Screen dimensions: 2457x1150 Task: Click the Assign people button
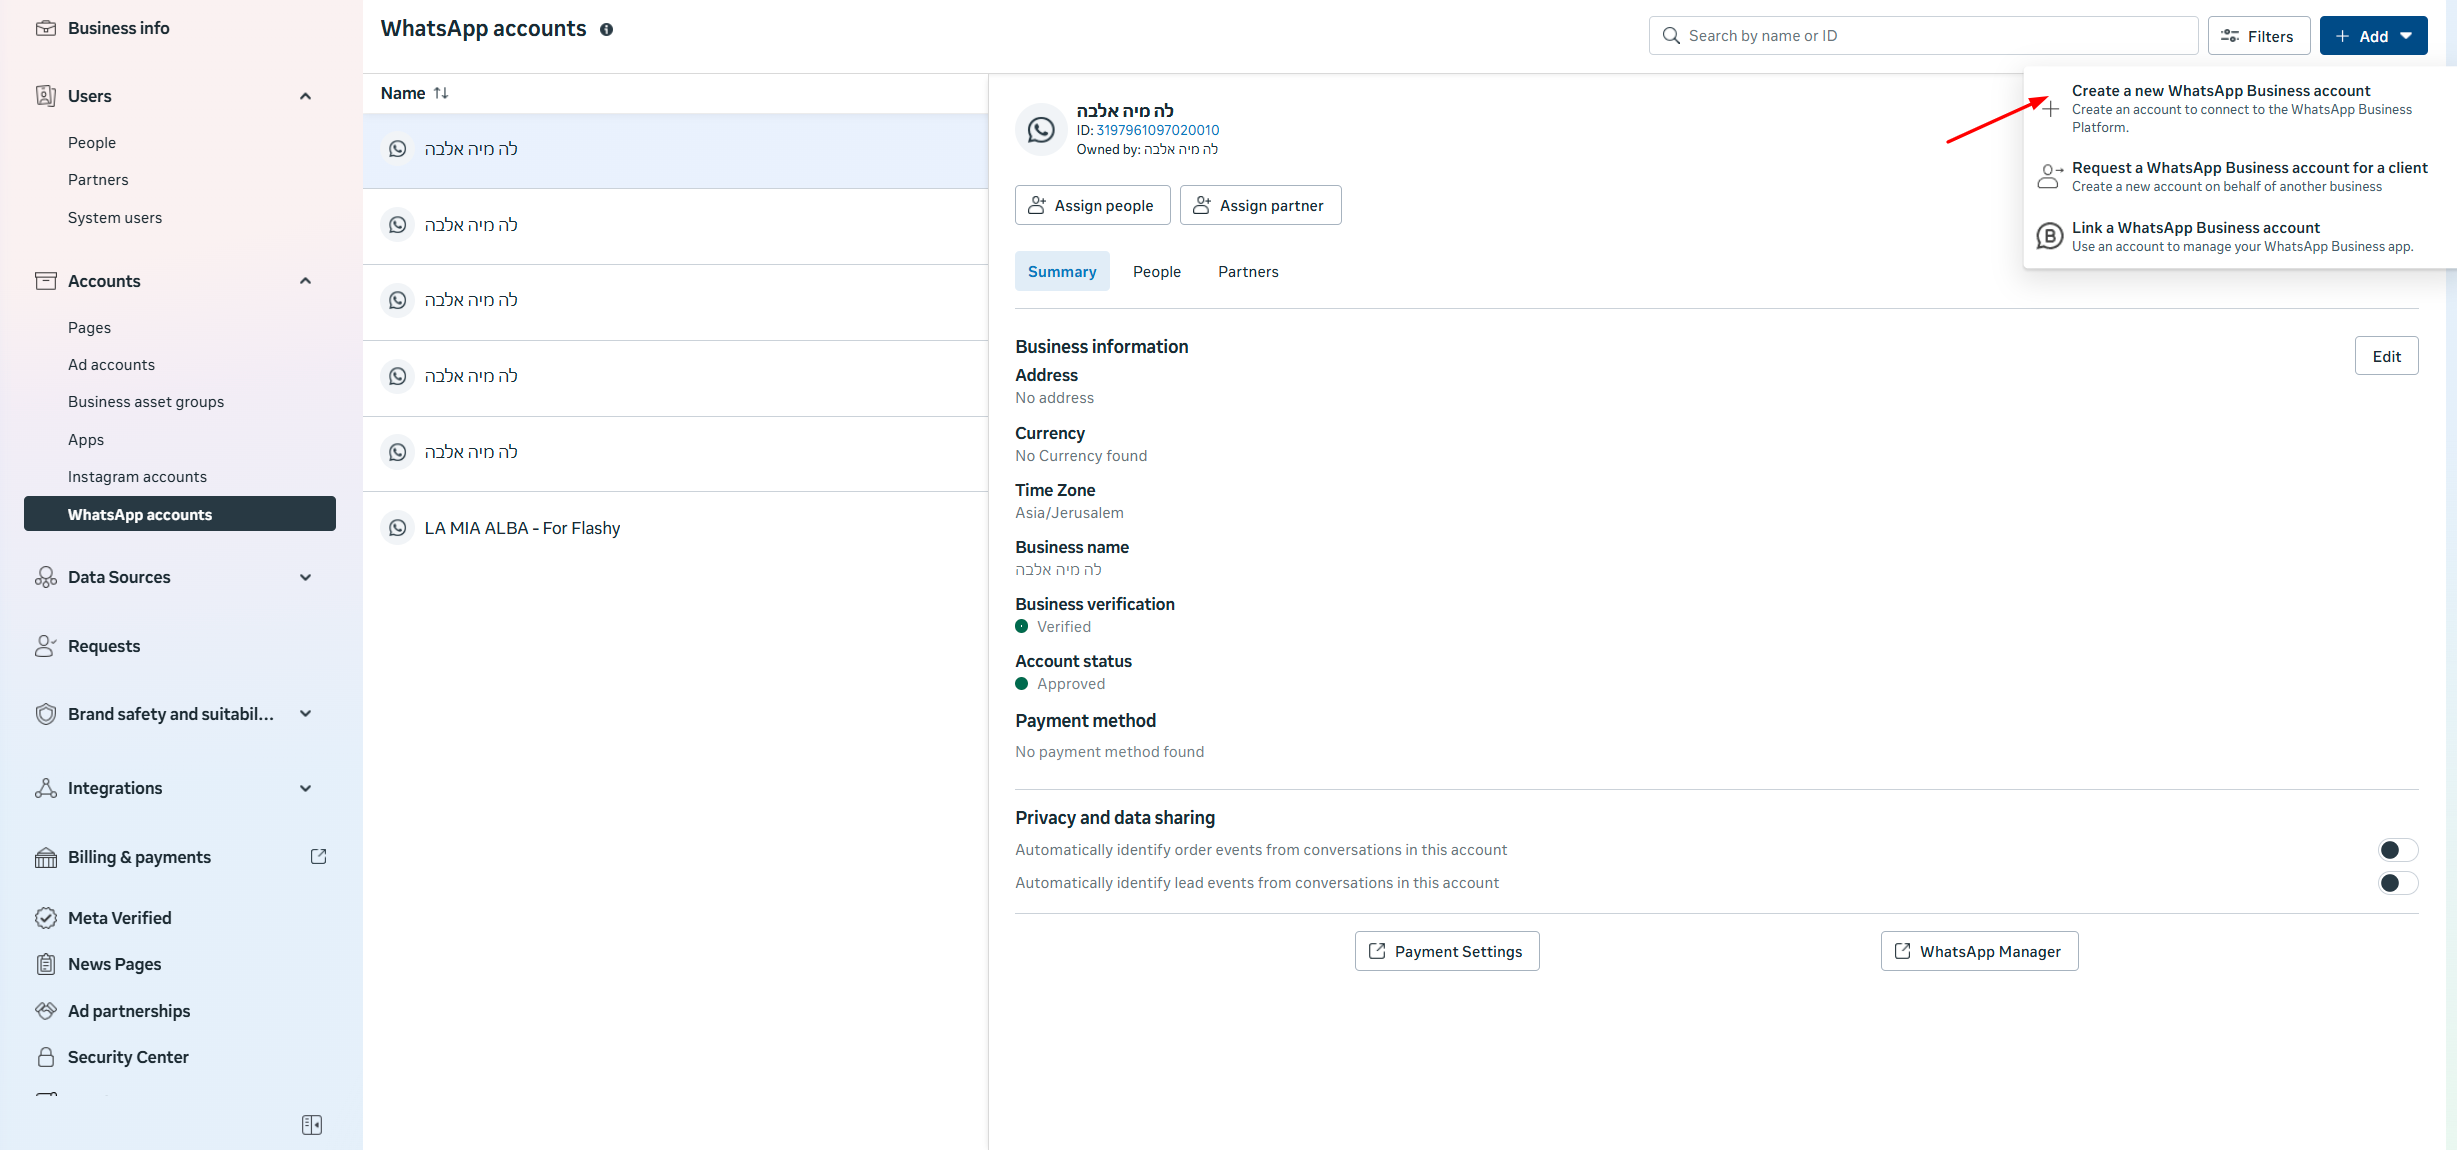point(1092,205)
